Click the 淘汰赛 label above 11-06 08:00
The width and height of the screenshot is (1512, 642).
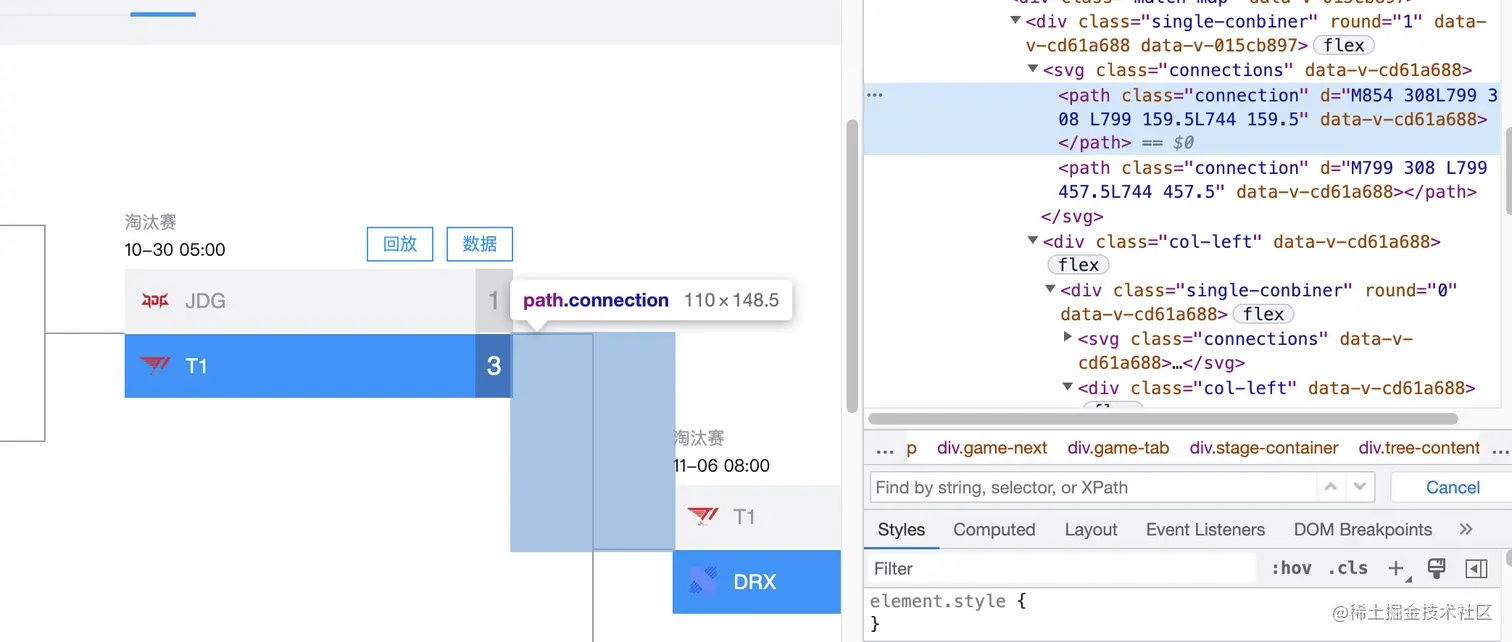coord(699,438)
